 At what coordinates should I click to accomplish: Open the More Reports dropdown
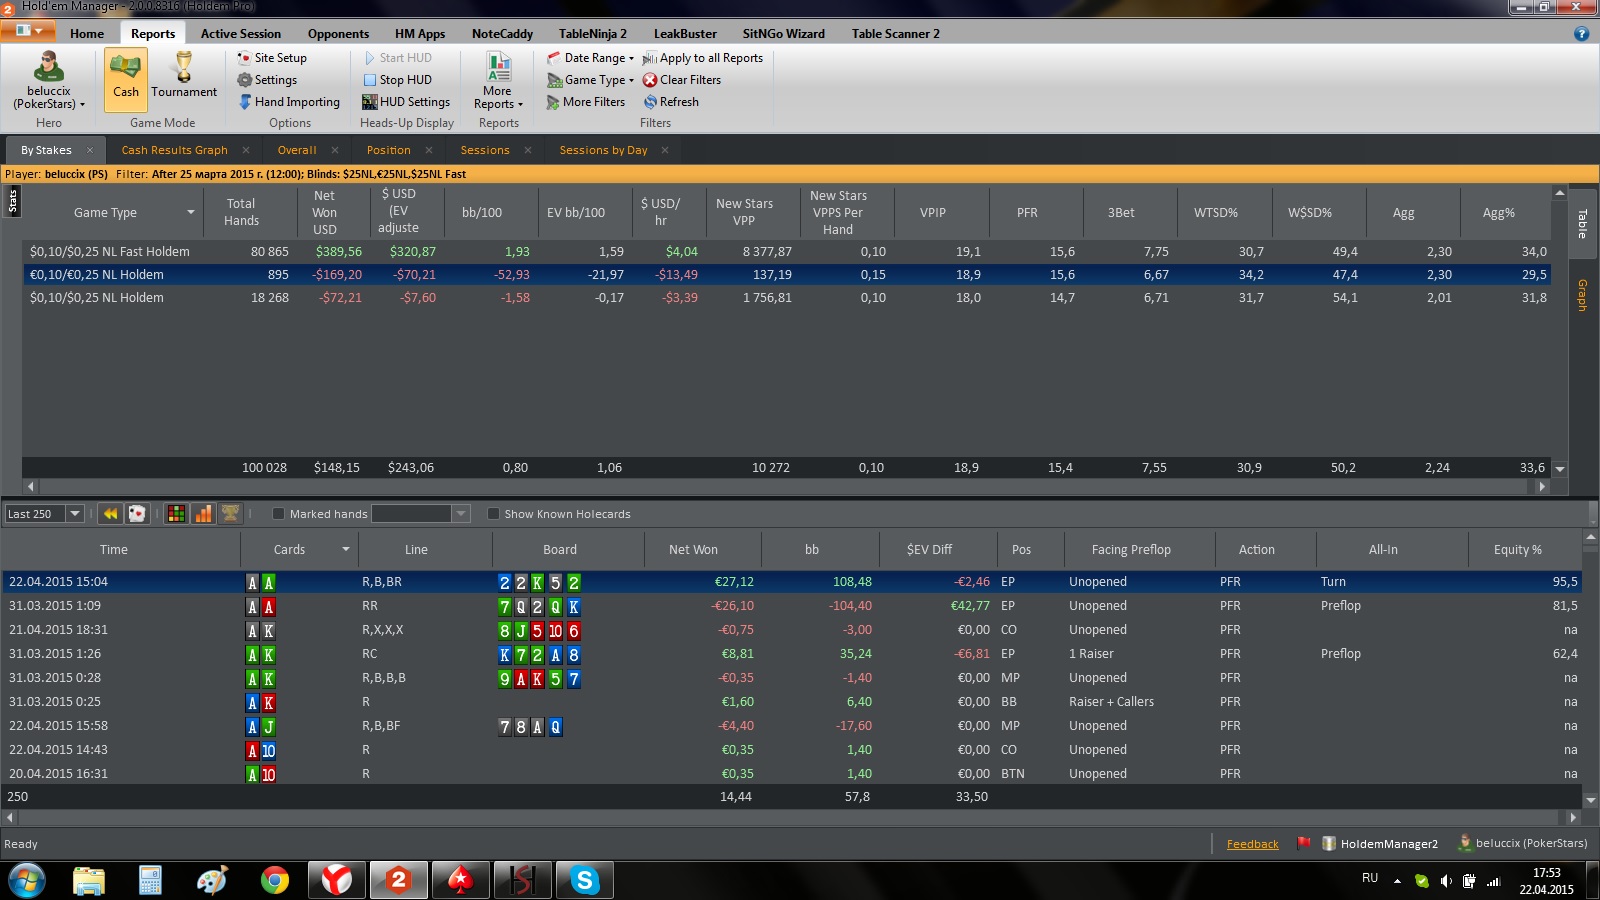(x=498, y=80)
